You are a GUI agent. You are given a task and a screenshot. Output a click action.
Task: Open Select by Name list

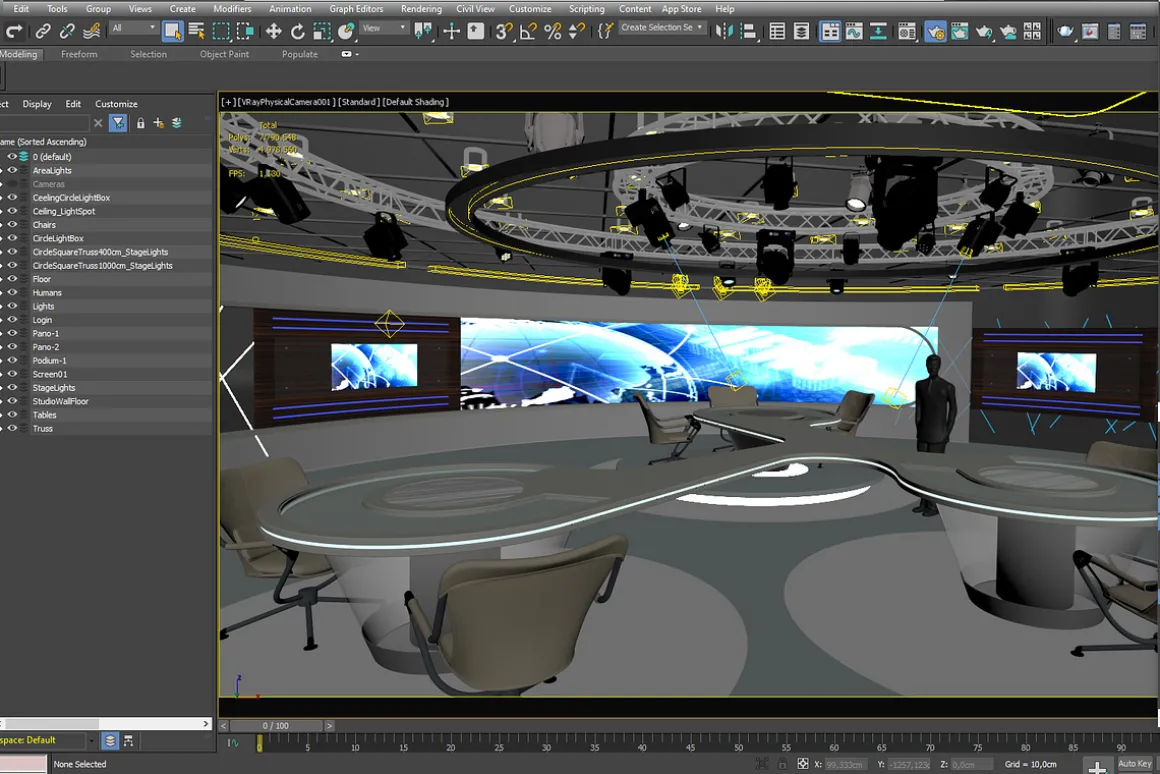(196, 31)
